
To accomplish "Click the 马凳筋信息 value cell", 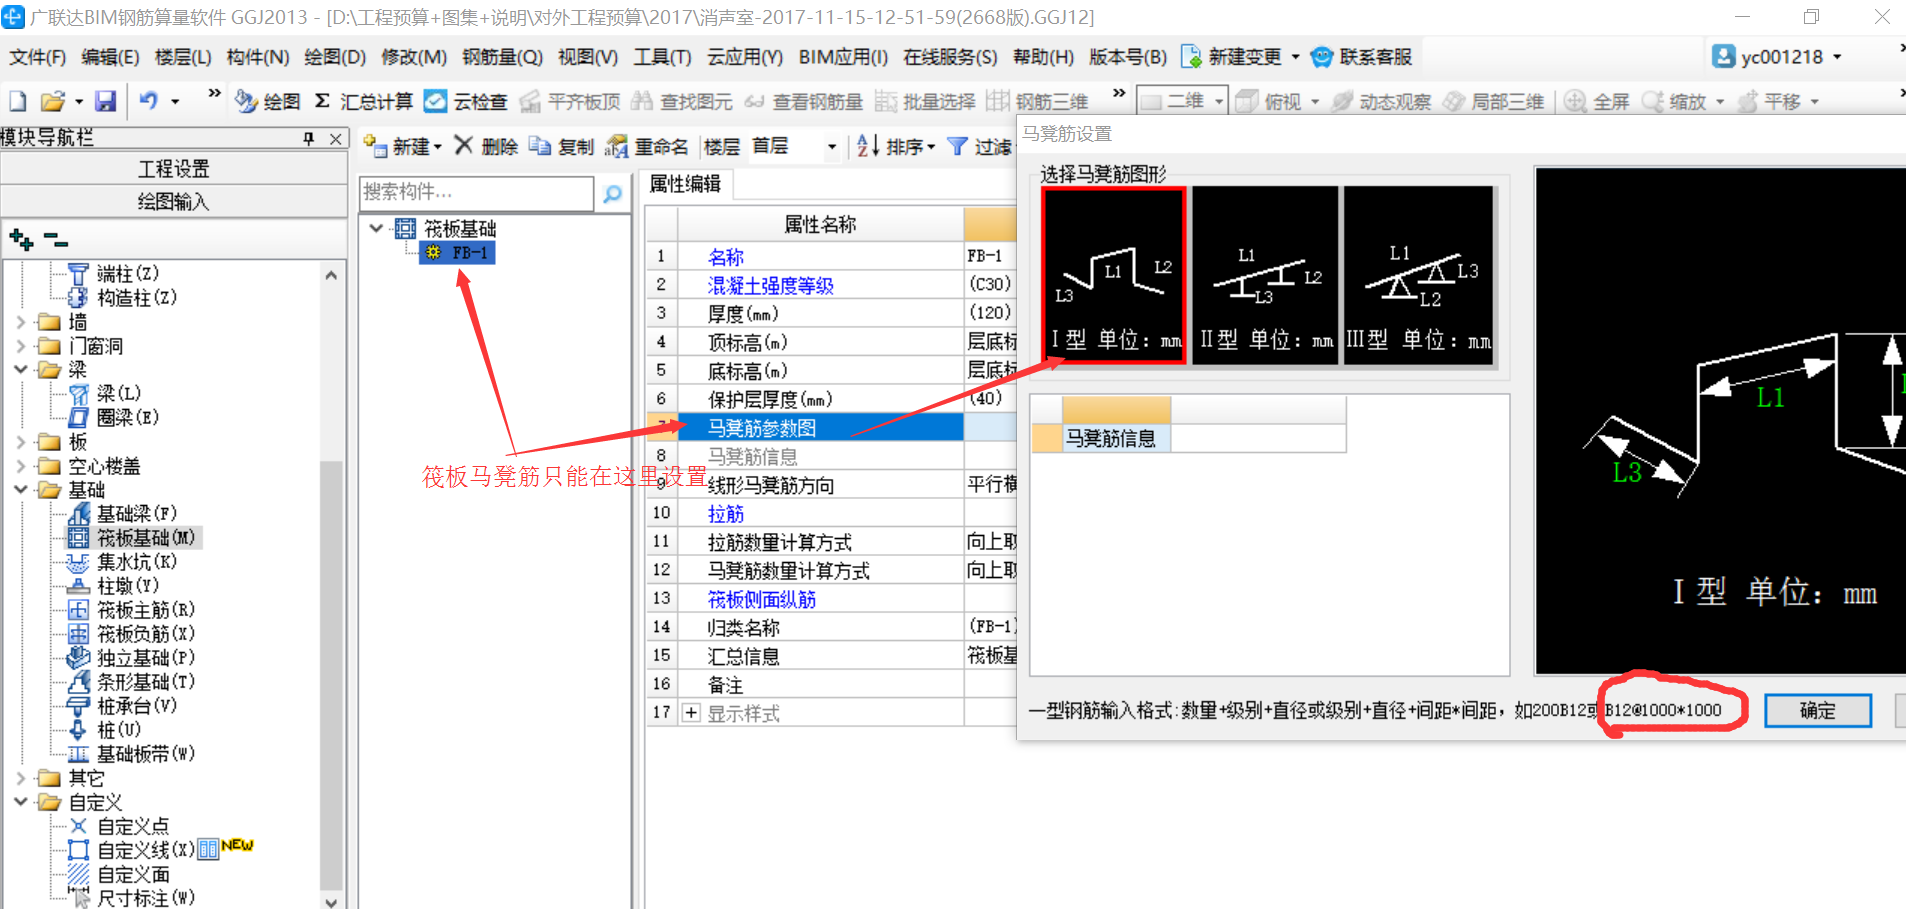I will coord(1258,439).
